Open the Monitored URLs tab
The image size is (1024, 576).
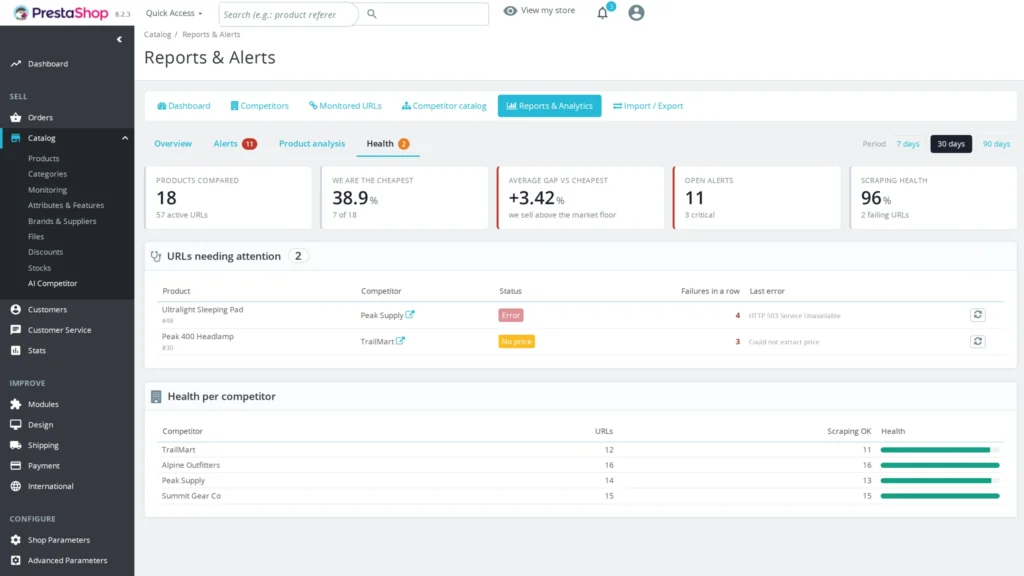click(x=345, y=106)
